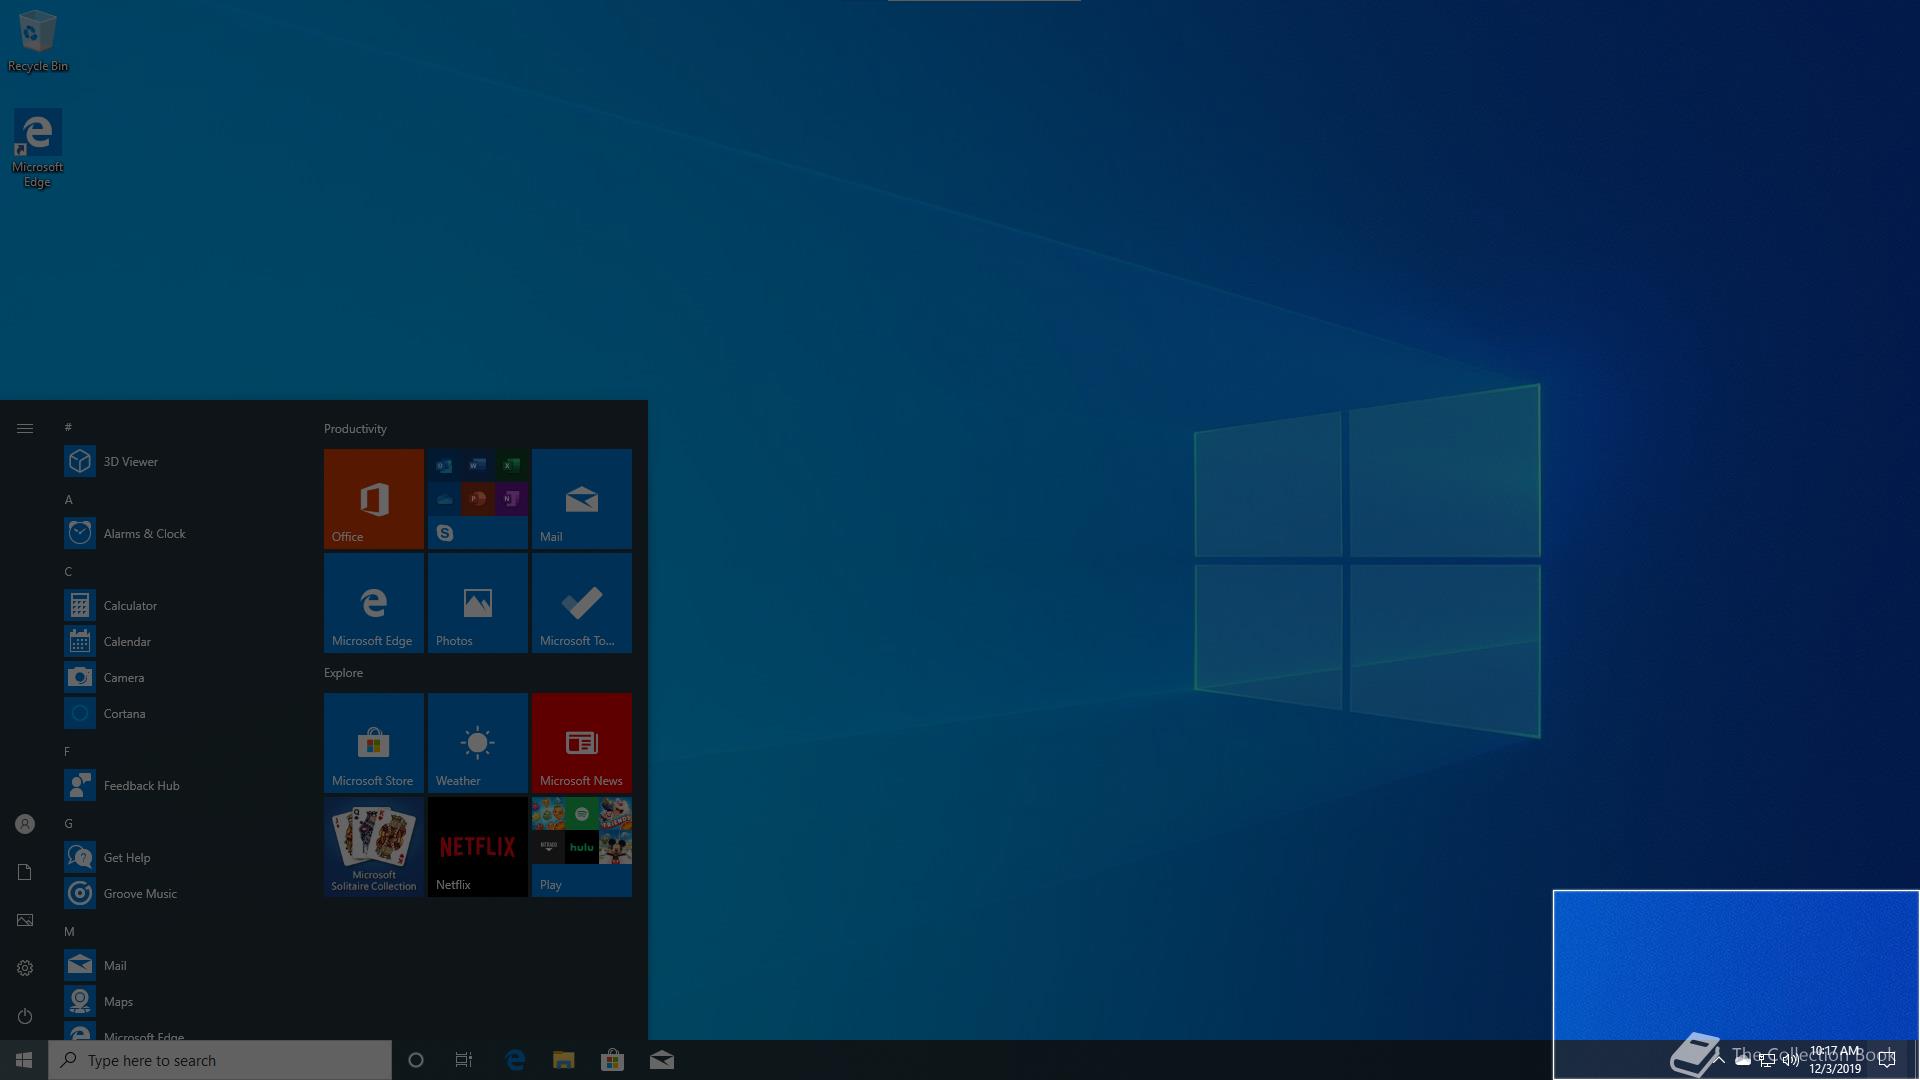The image size is (1920, 1080).
Task: Click the letter A group header
Action: [68, 499]
